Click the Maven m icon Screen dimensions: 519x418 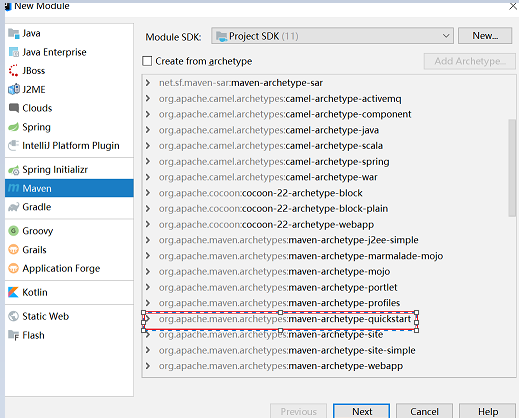point(14,188)
